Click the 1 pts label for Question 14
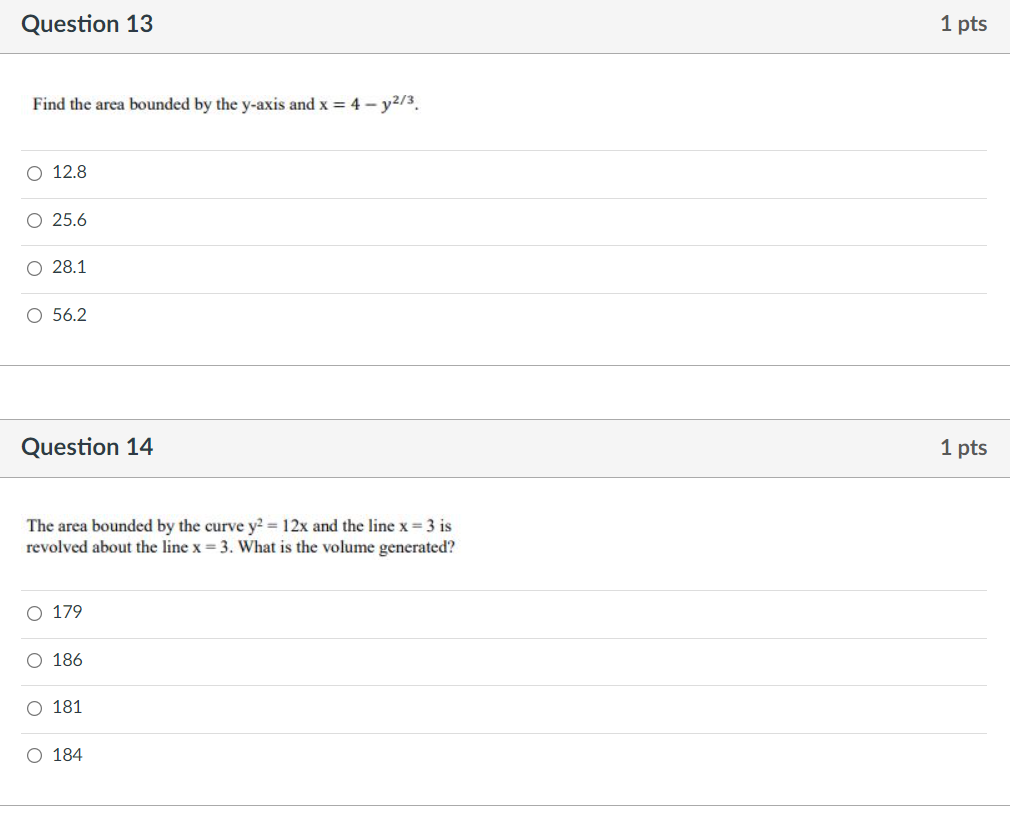 (963, 447)
